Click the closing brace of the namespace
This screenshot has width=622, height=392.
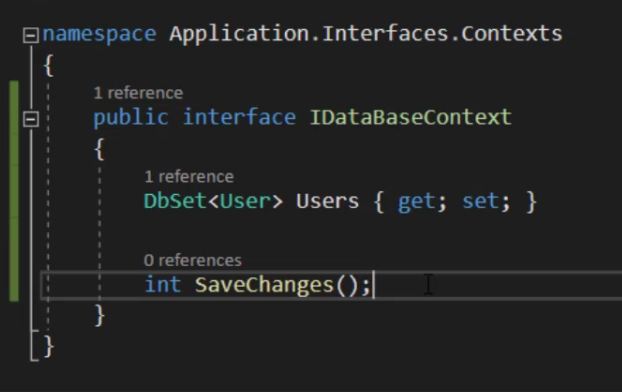pyautogui.click(x=48, y=347)
